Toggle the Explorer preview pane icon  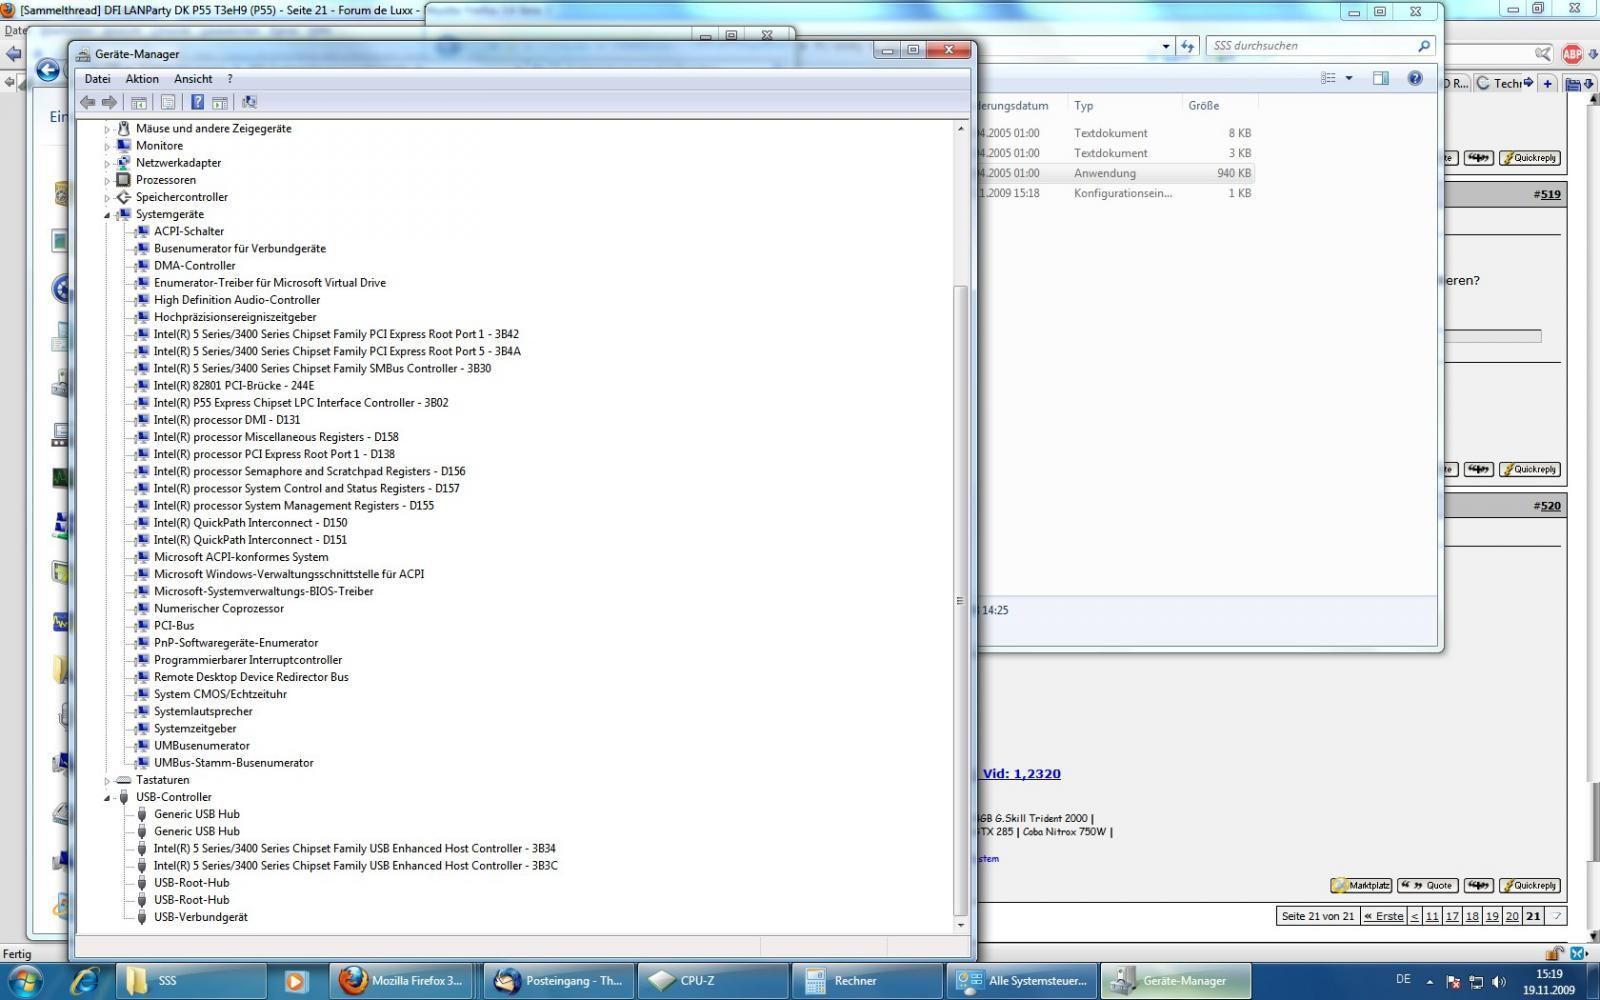click(x=1381, y=78)
